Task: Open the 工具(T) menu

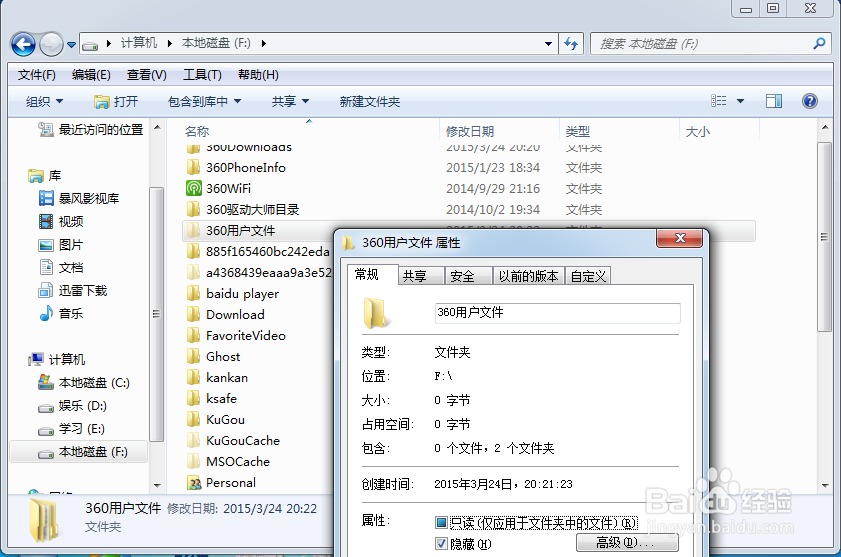Action: 202,75
